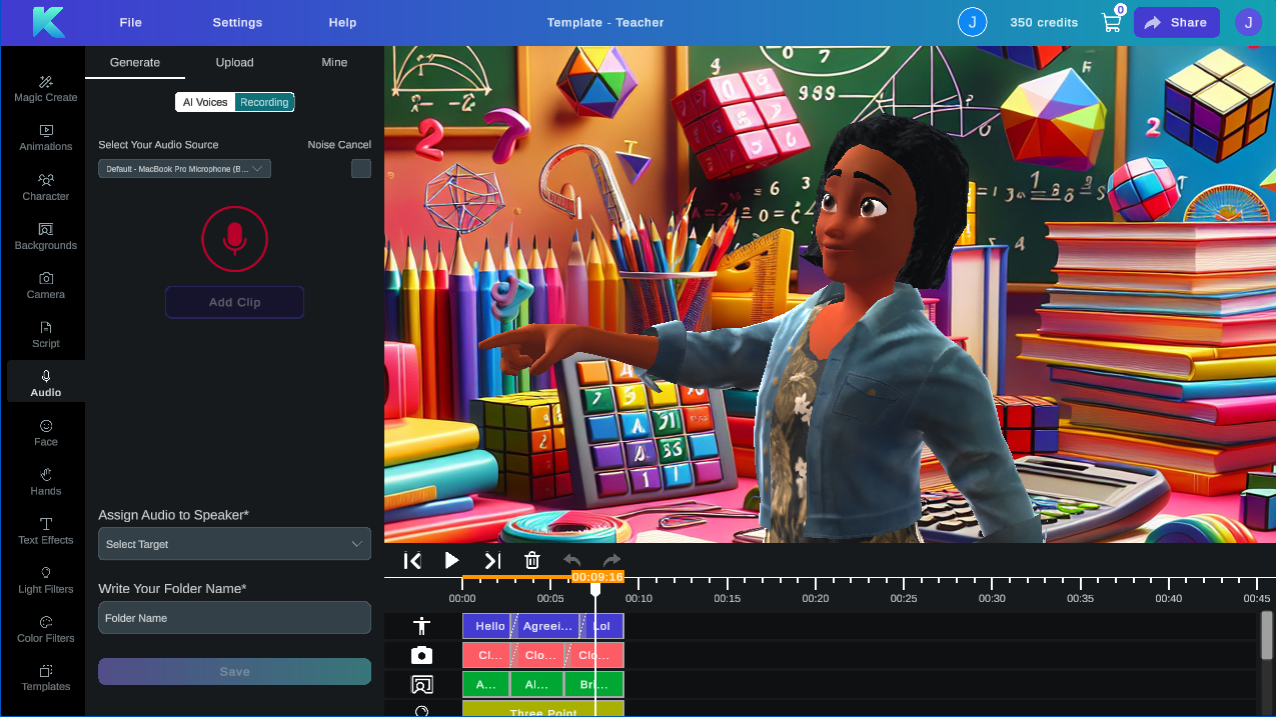Open the Text Effects panel
1276x717 pixels.
pyautogui.click(x=45, y=530)
